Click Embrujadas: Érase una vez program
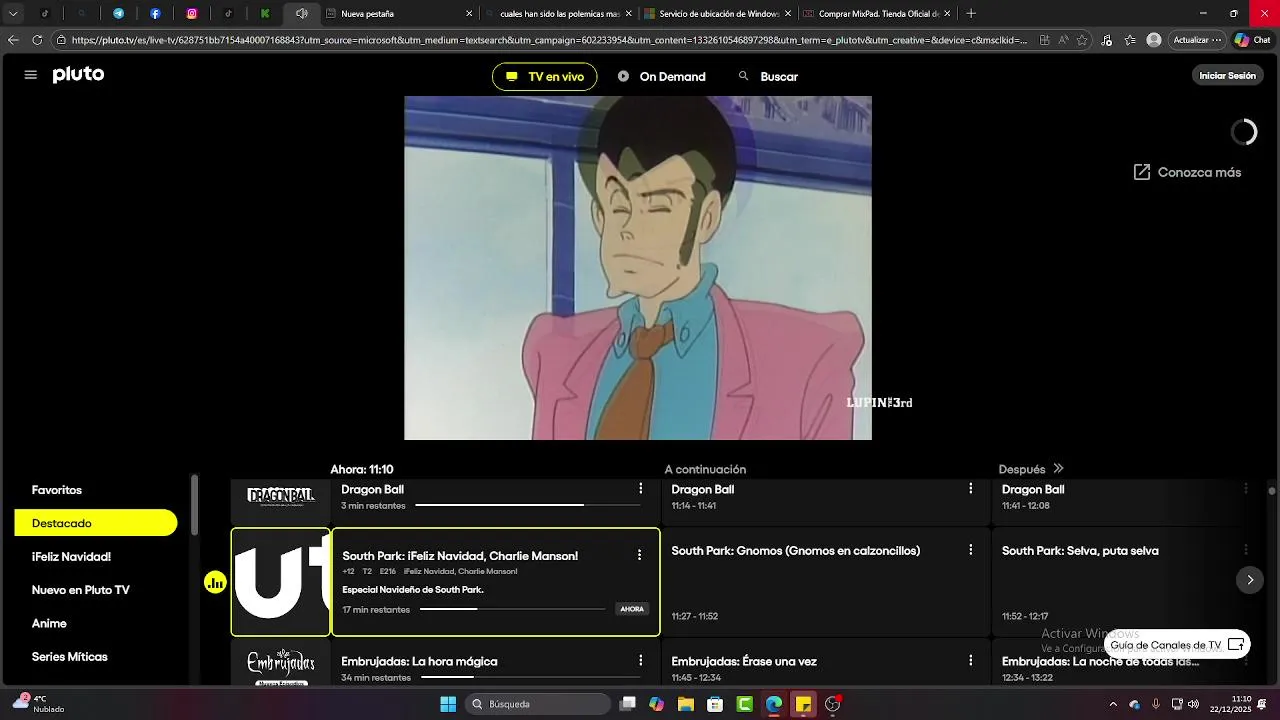Screen dimensions: 1280x720 (825, 663)
